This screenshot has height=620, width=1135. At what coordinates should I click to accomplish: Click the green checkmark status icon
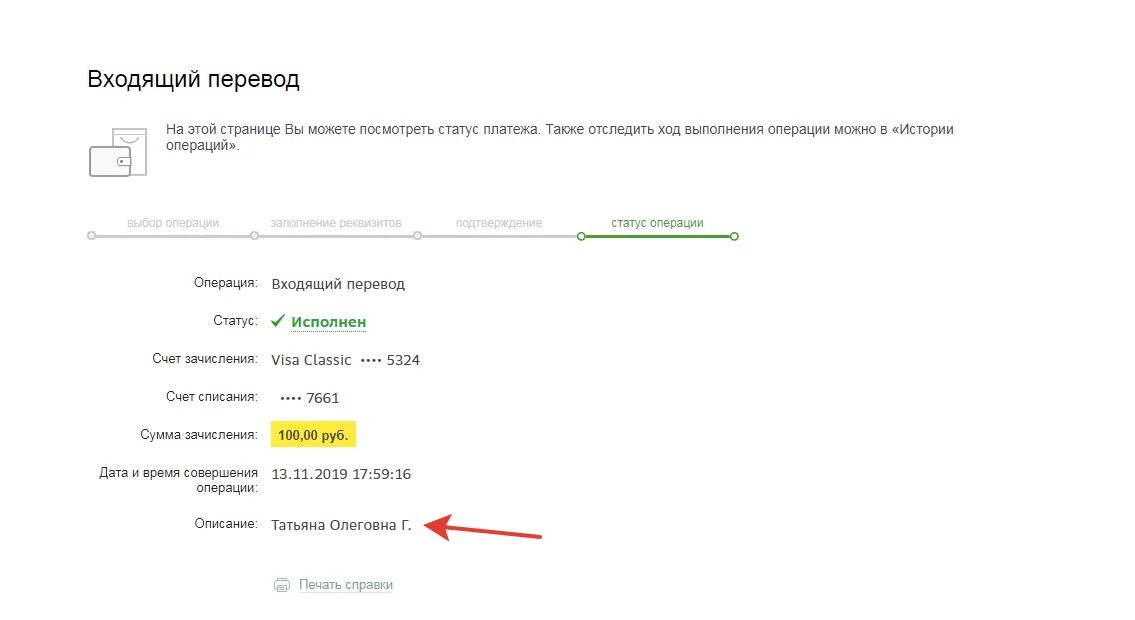[278, 320]
